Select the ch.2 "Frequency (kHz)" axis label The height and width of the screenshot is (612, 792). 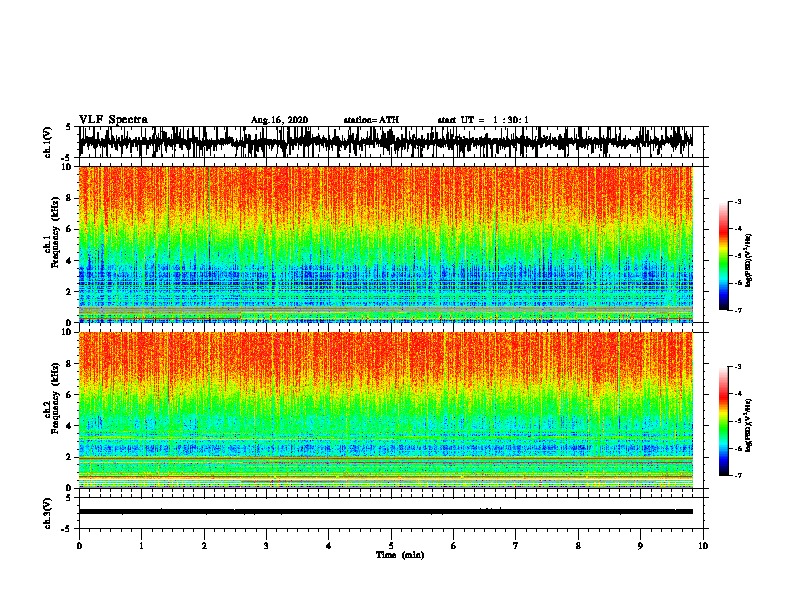[x=55, y=398]
